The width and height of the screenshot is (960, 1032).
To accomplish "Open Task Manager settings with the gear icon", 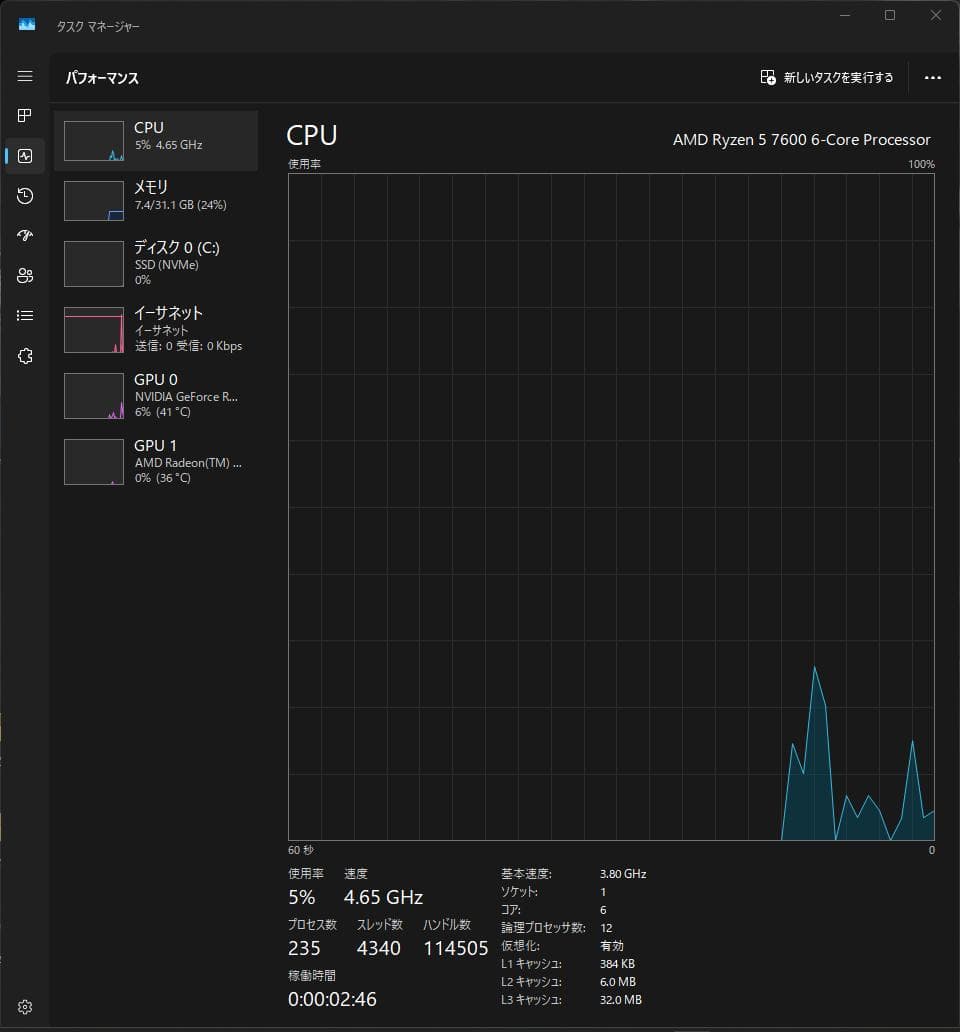I will (24, 1007).
